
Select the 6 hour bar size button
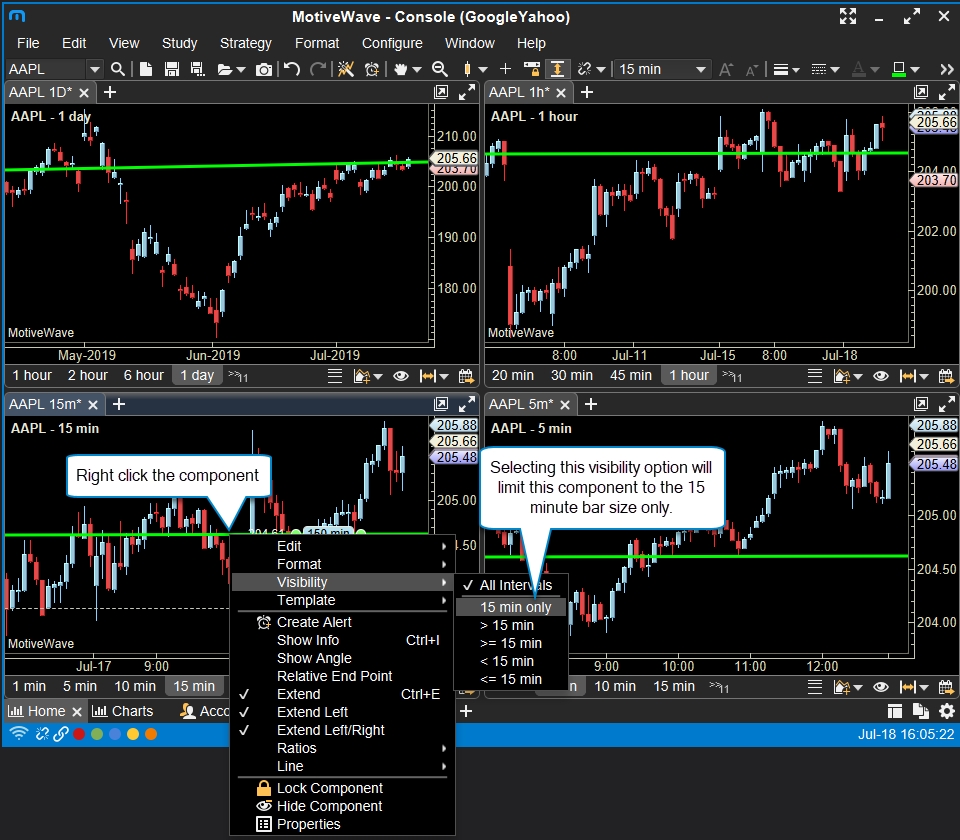click(143, 375)
